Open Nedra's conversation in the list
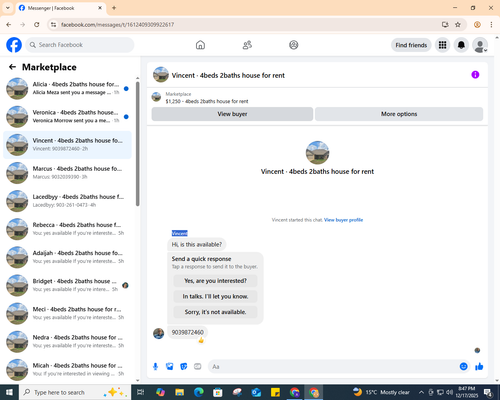The width and height of the screenshot is (500, 400). (x=67, y=341)
